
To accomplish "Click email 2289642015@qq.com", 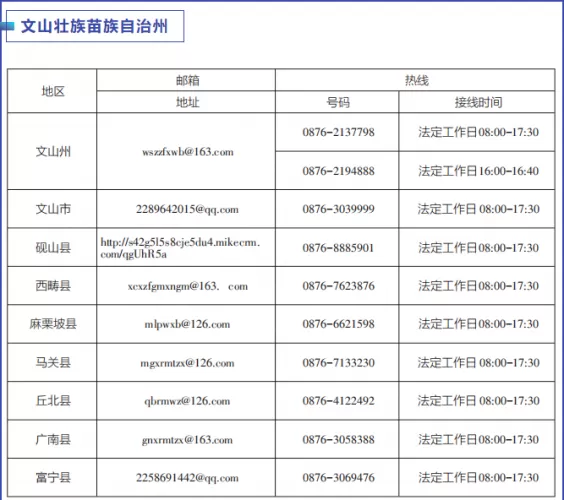I will tap(187, 209).
